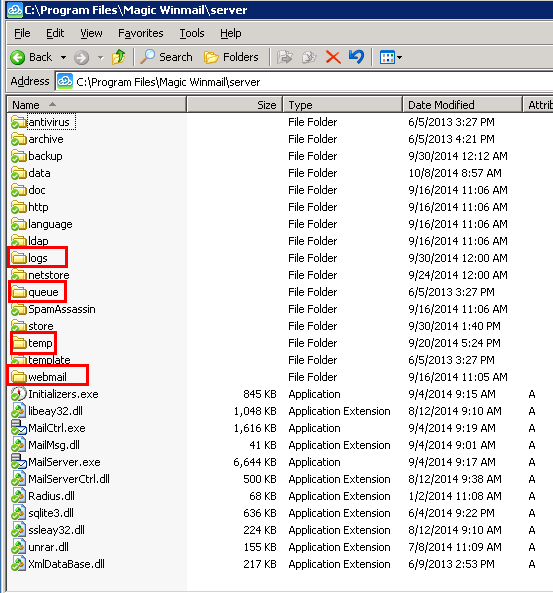This screenshot has height=593, width=553.
Task: Open the Views dropdown button
Action: tap(391, 57)
